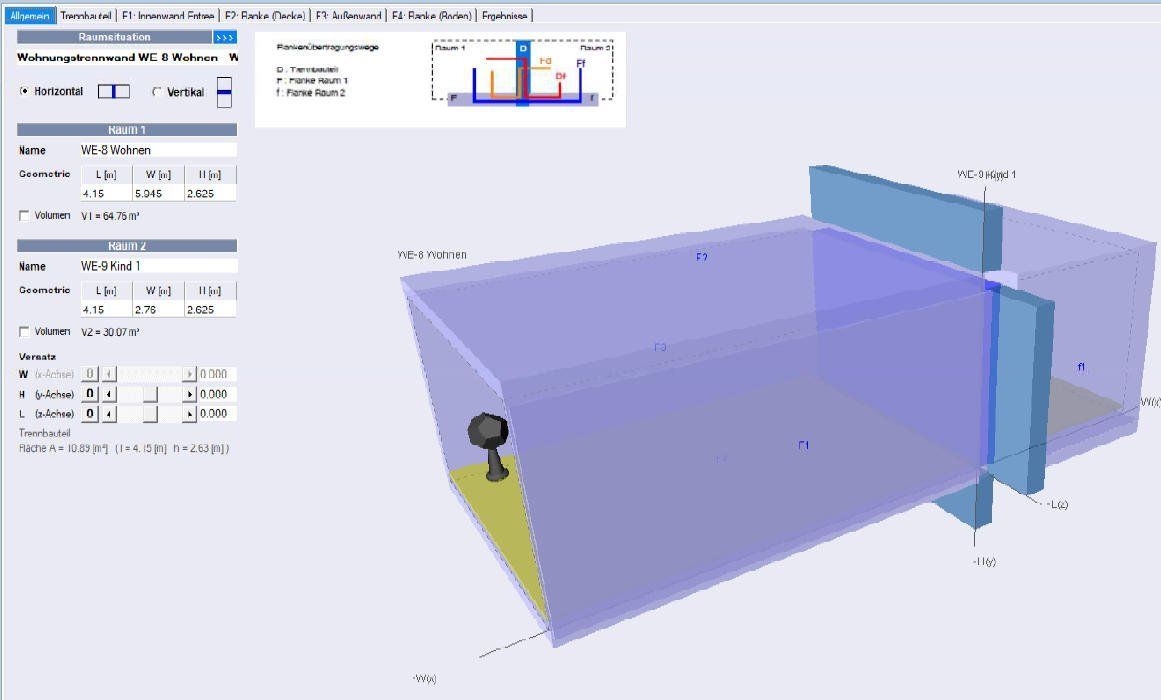The image size is (1161, 700).
Task: Select the F2 ceiling flank label
Action: click(x=700, y=257)
